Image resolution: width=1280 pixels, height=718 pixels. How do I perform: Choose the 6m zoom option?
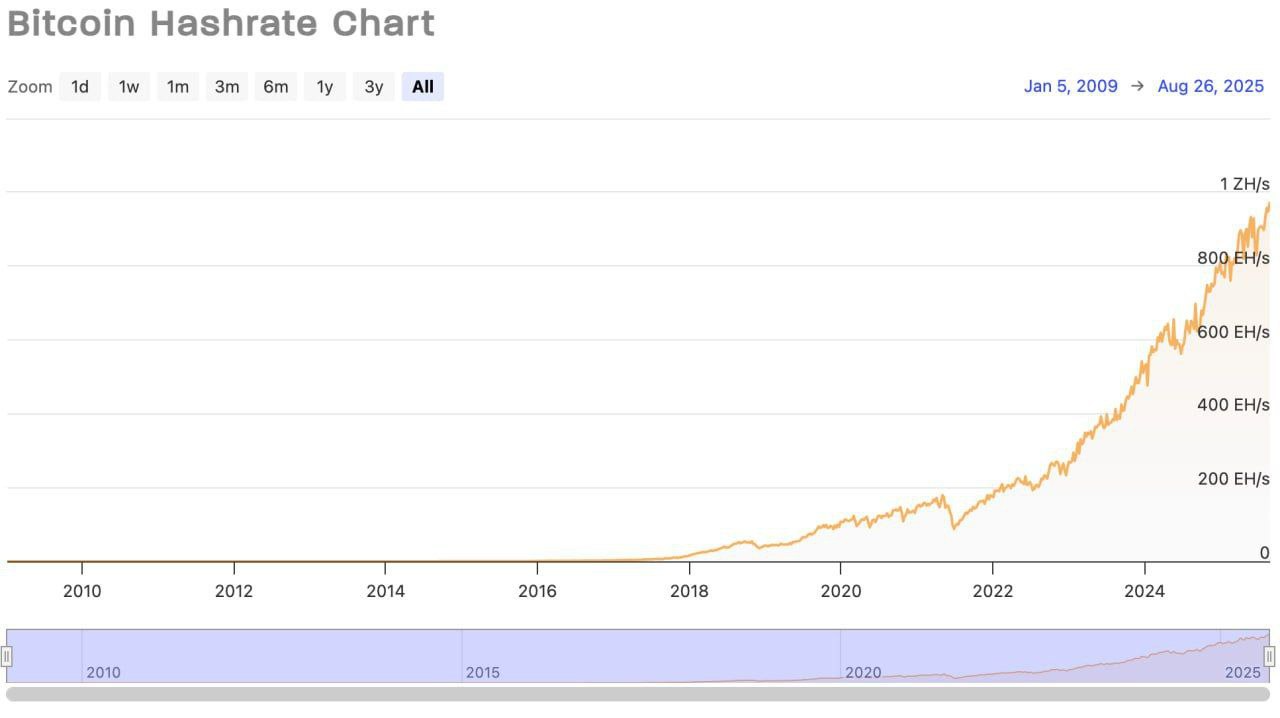276,86
